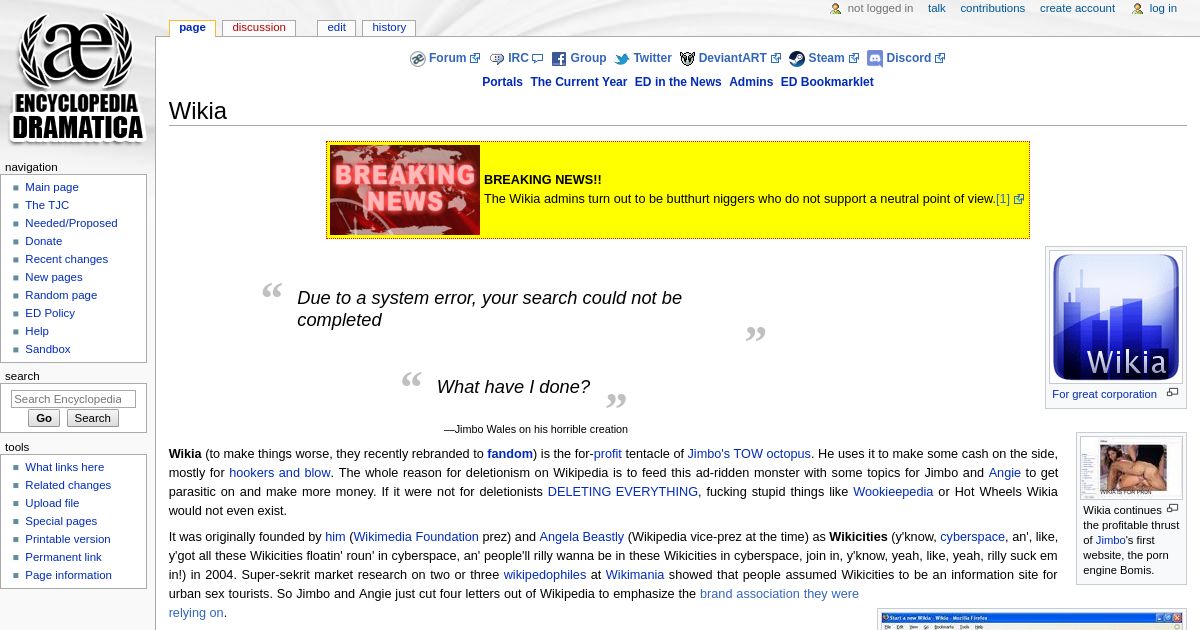Open Admins link
Viewport: 1200px width, 630px height.
click(x=751, y=82)
